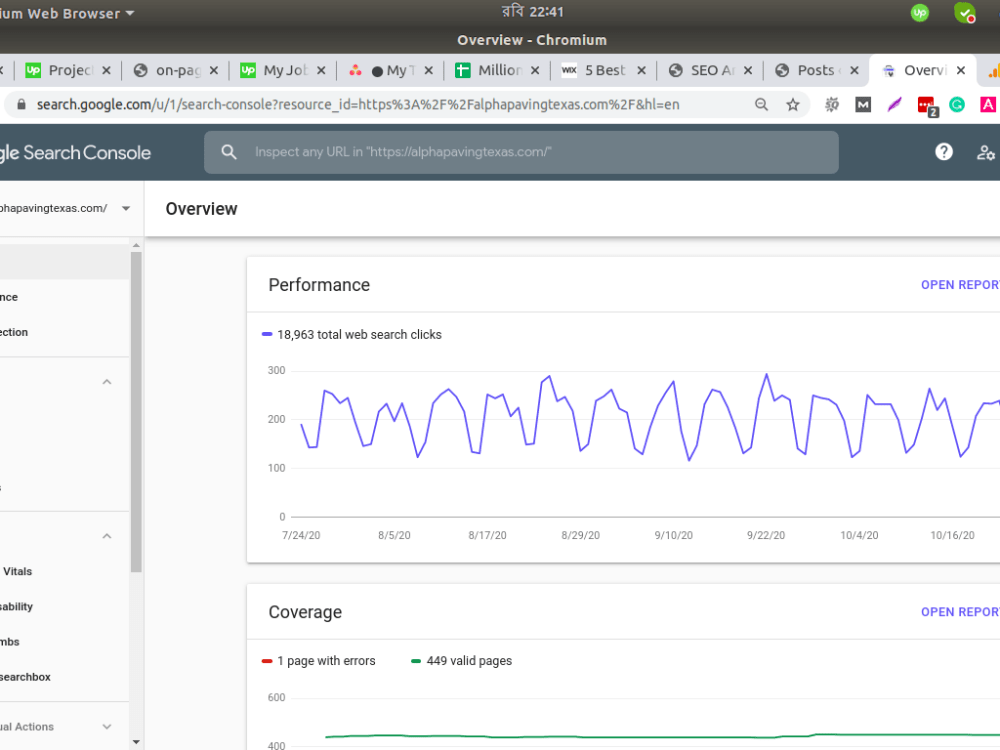This screenshot has height=750, width=1000.
Task: Open the SEO A tab
Action: (702, 70)
